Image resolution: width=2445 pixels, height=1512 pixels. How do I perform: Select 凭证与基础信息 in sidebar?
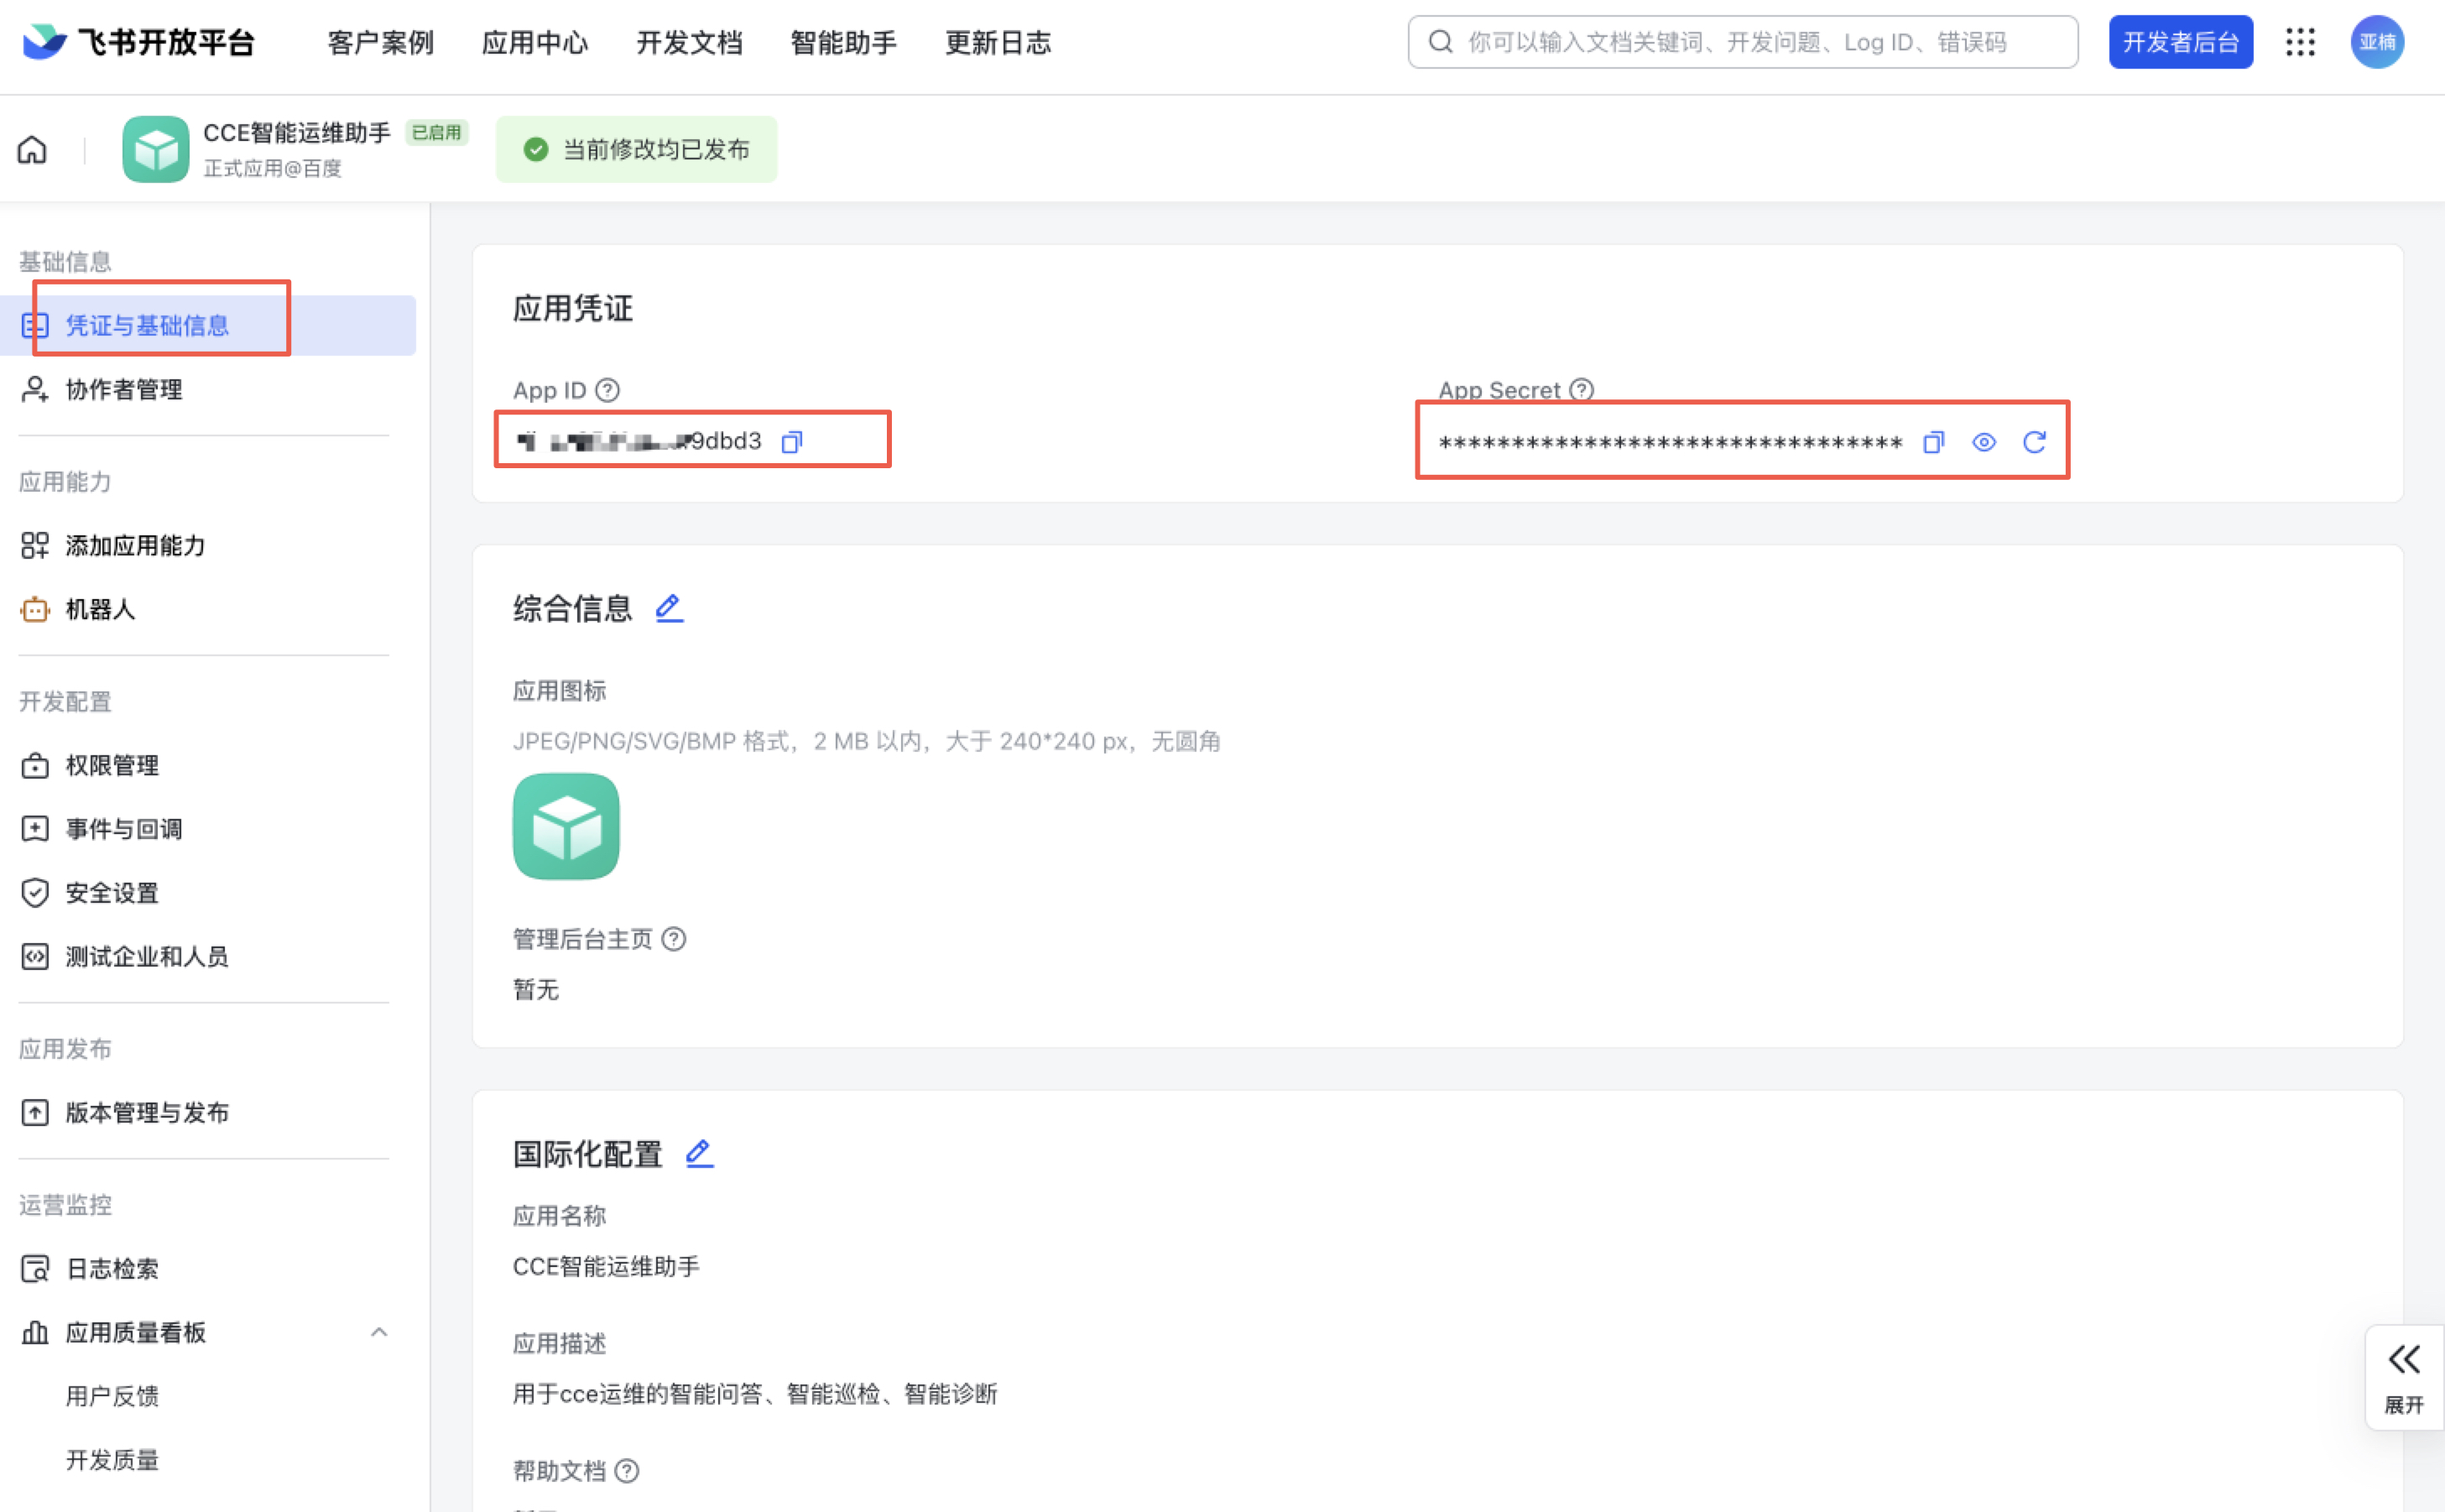click(x=208, y=325)
